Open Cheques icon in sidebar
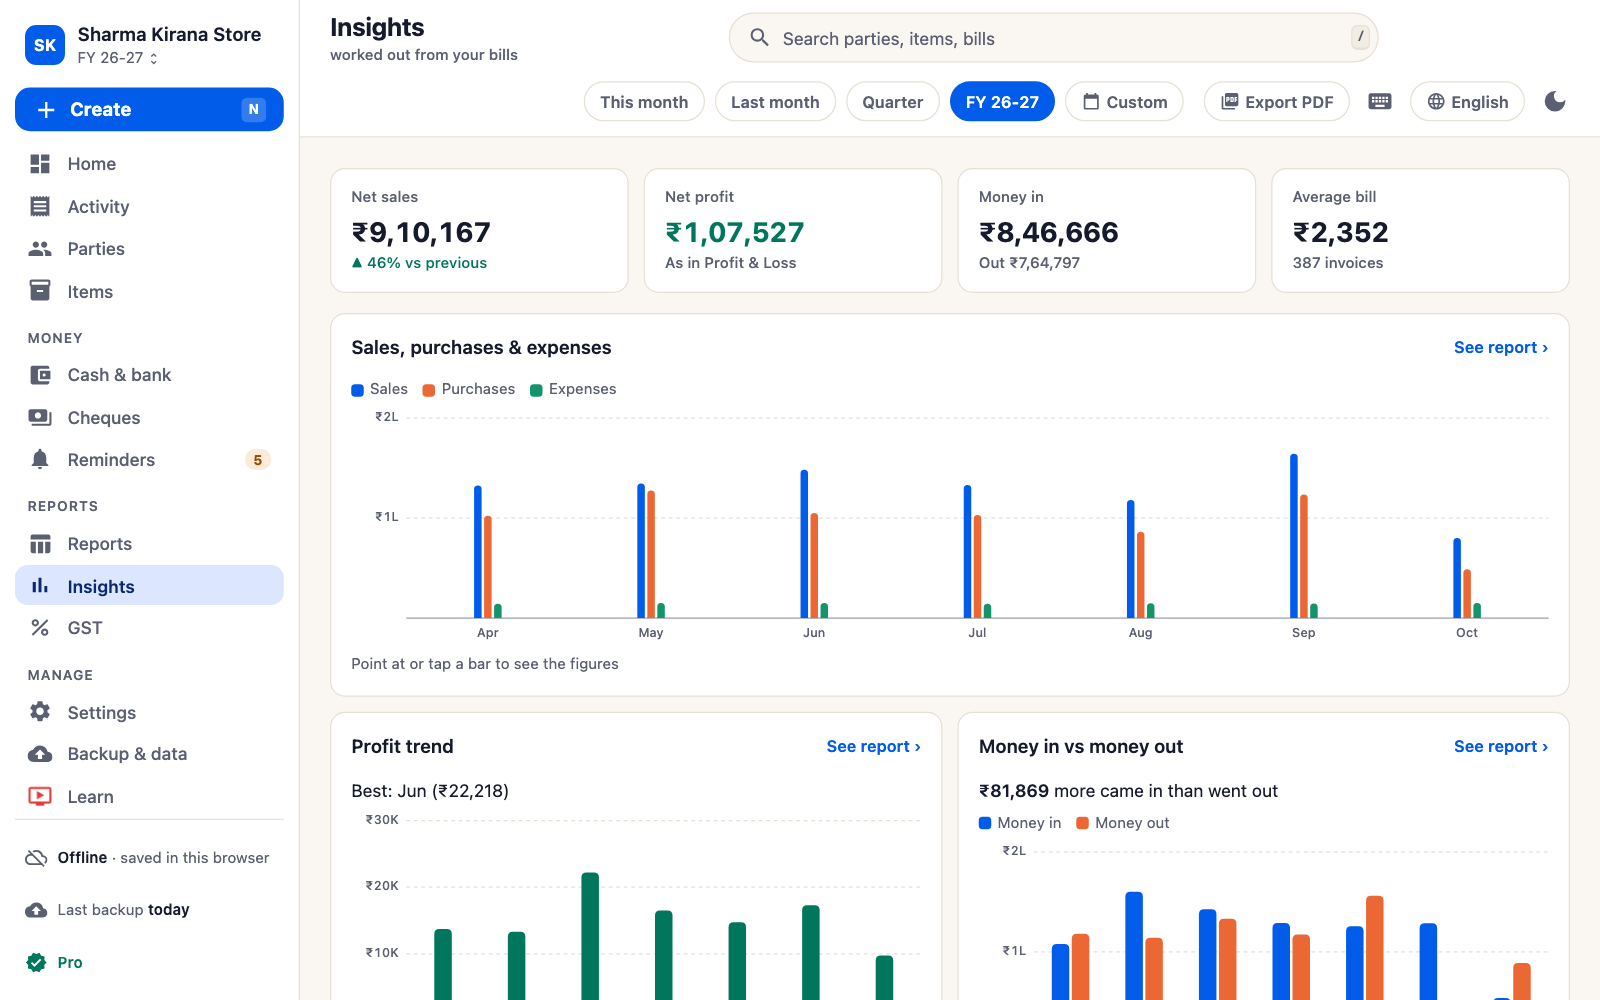The height and width of the screenshot is (1000, 1600). pyautogui.click(x=40, y=417)
